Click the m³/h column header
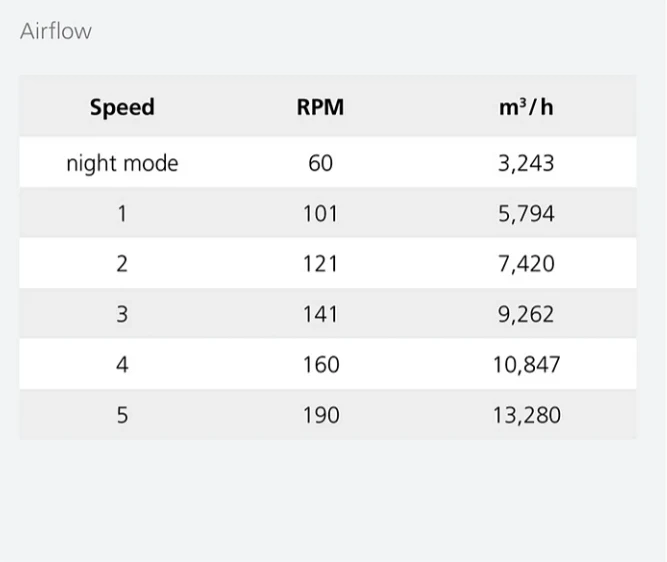The height and width of the screenshot is (562, 667). pyautogui.click(x=526, y=107)
